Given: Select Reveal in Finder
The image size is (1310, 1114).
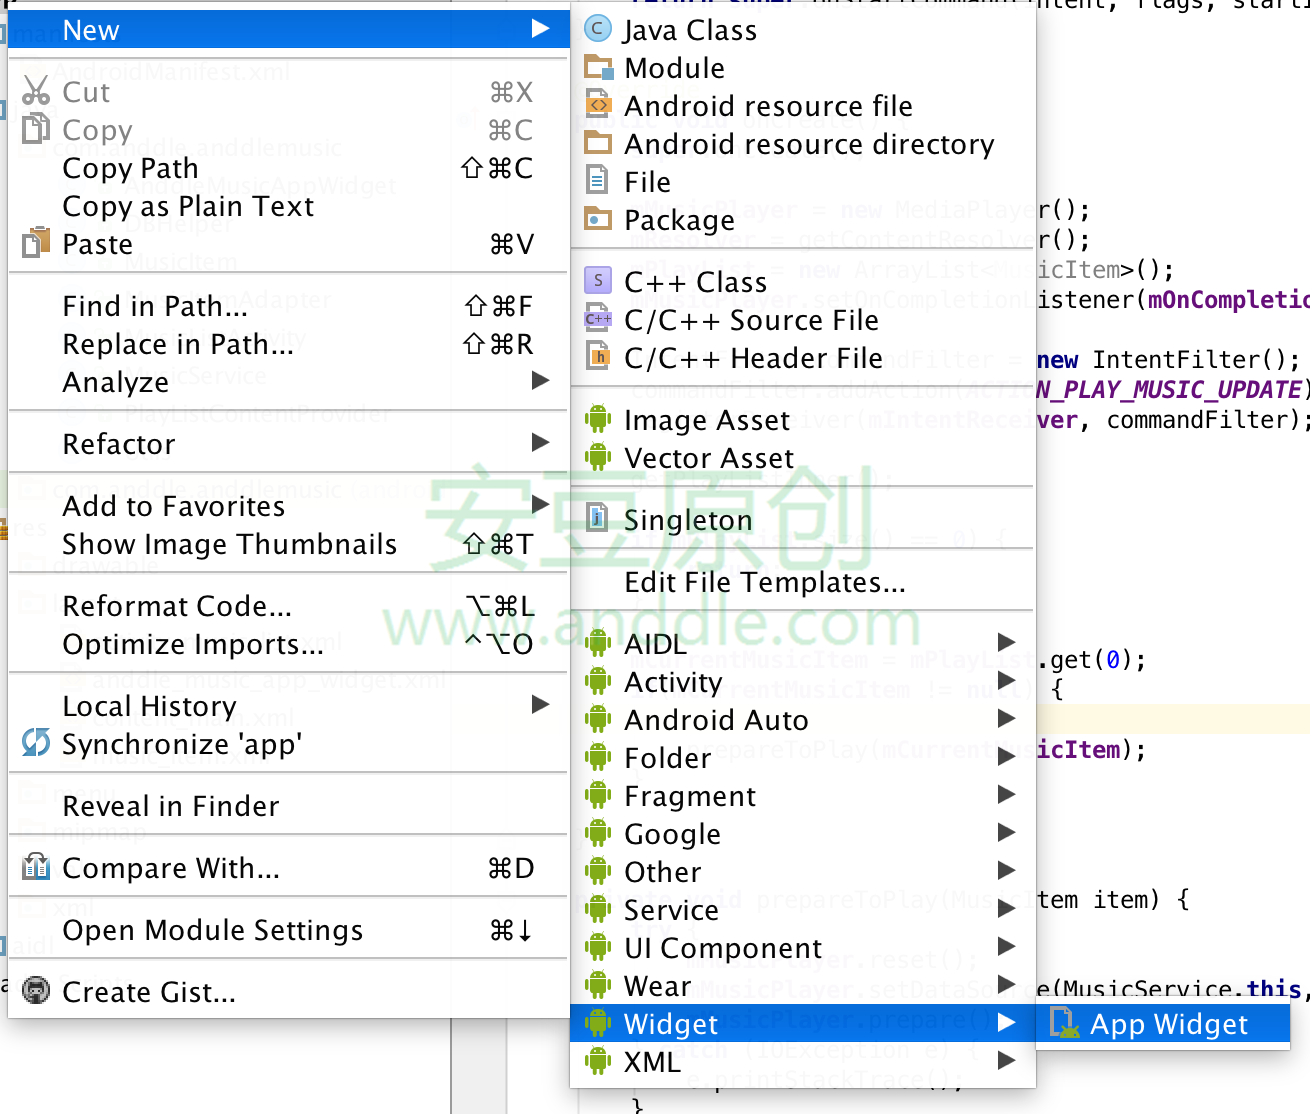Looking at the screenshot, I should point(288,806).
